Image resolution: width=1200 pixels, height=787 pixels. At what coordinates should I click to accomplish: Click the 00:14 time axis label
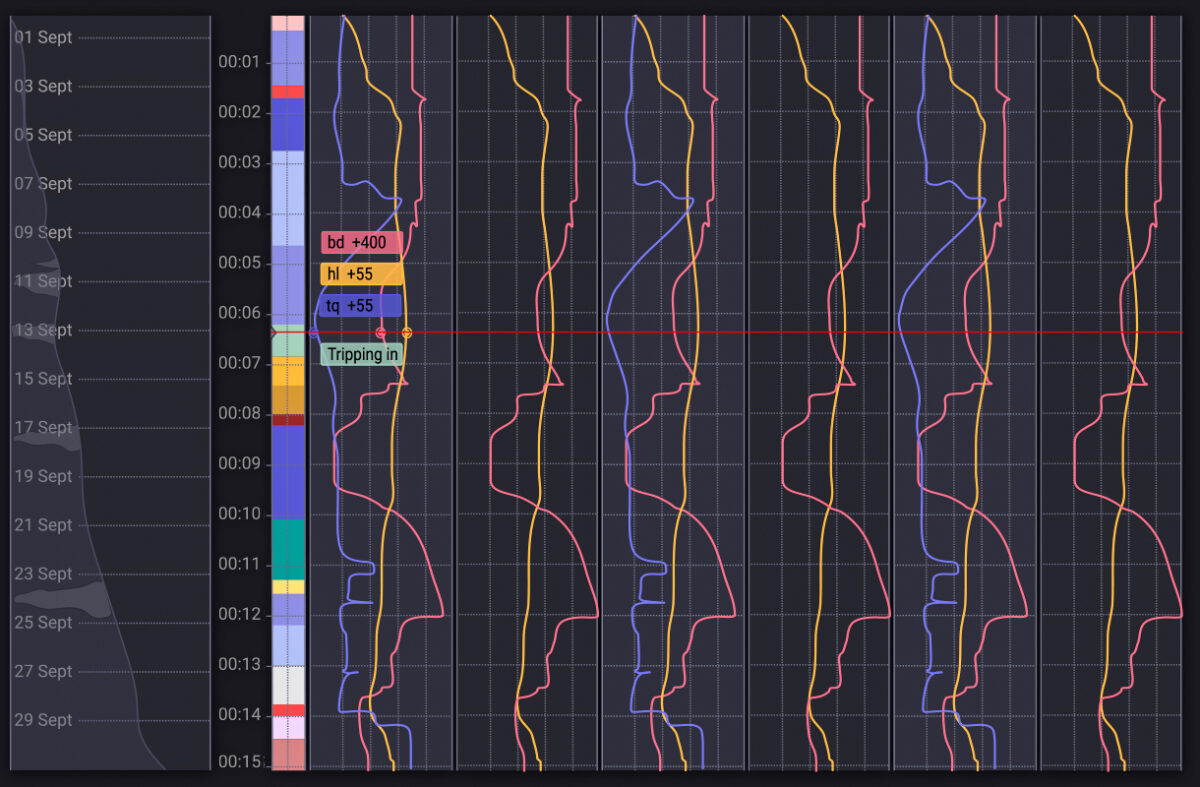coord(239,715)
